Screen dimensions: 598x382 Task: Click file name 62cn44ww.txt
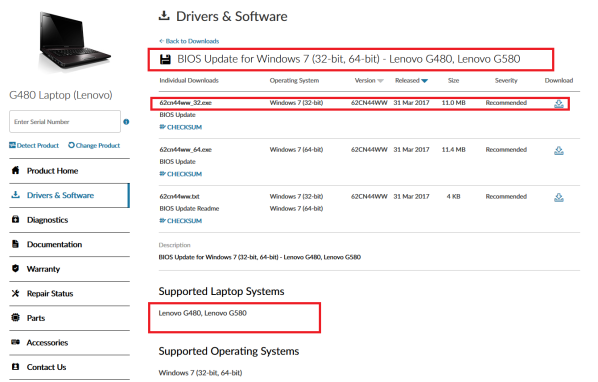(179, 196)
